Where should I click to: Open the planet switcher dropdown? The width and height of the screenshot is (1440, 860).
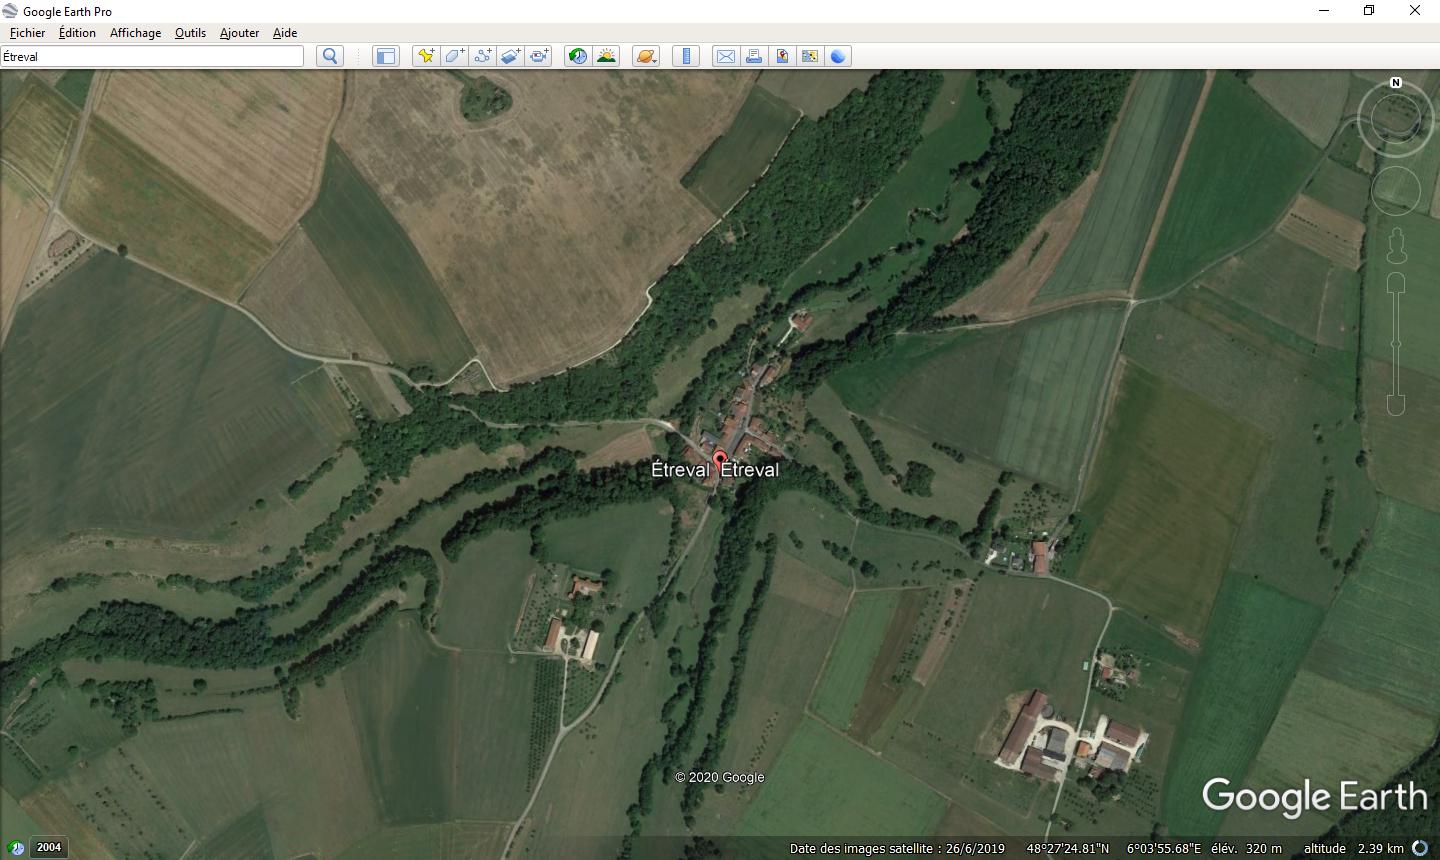[x=646, y=56]
